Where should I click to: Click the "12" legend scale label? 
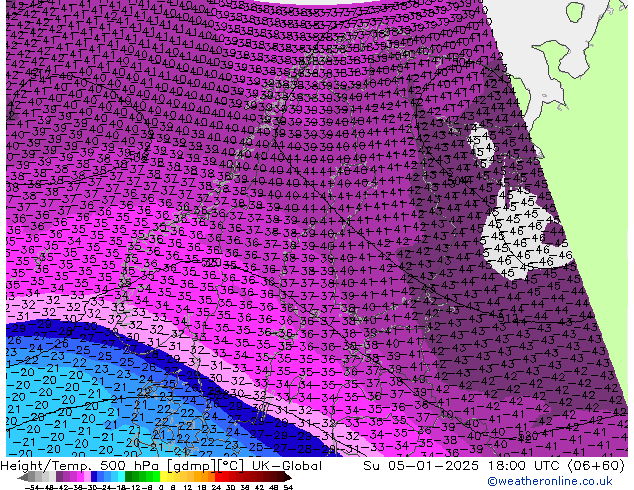[x=188, y=487]
